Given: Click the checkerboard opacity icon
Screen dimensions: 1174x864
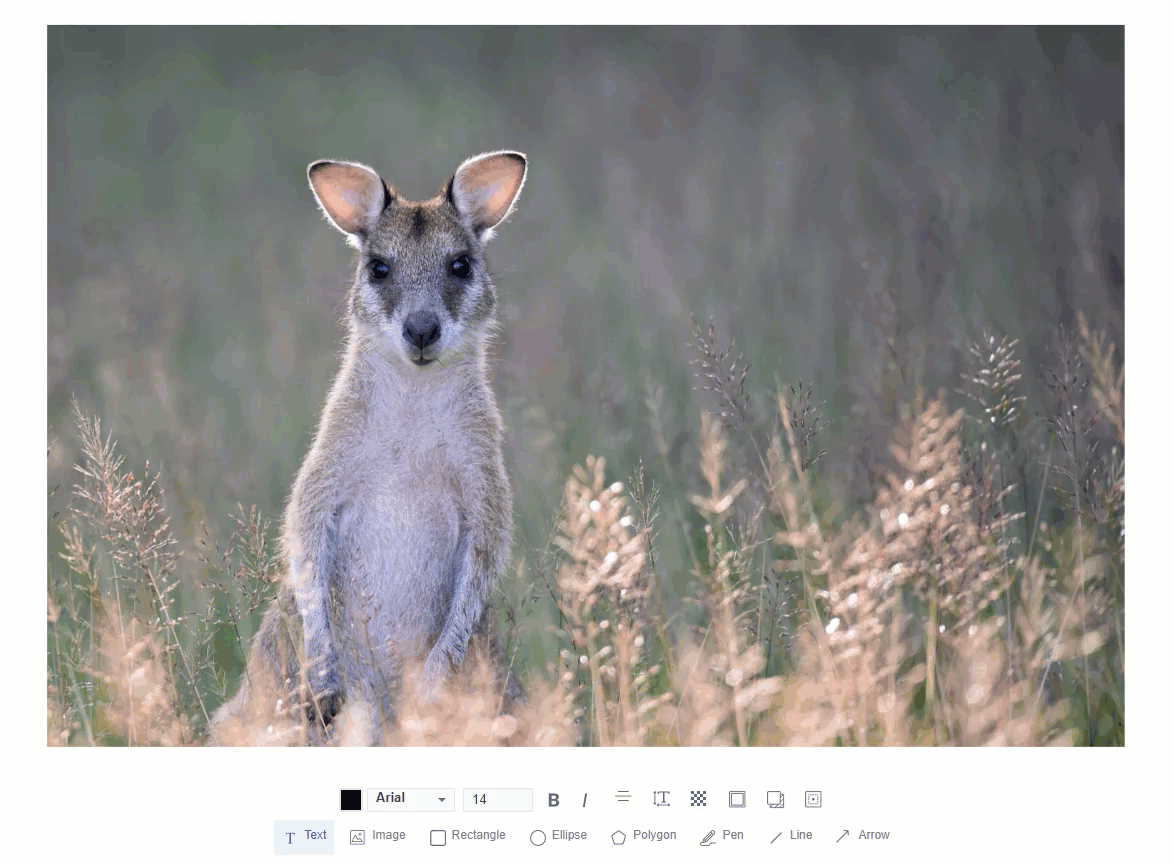Looking at the screenshot, I should pyautogui.click(x=699, y=799).
